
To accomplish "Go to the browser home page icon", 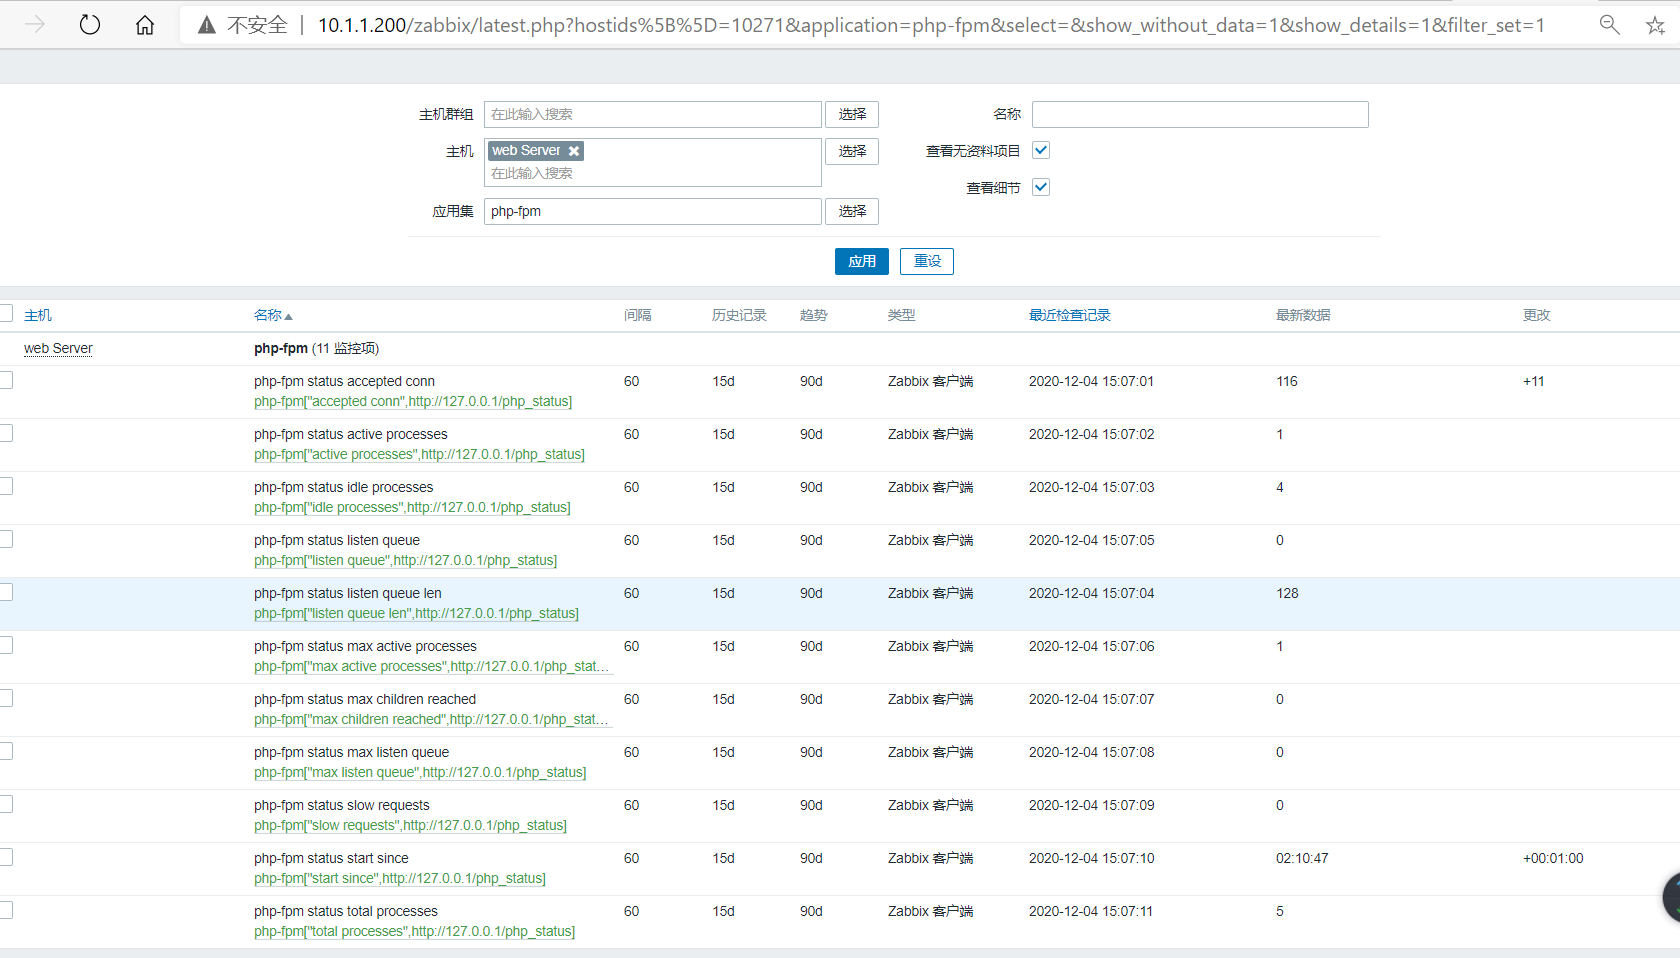I will coord(145,25).
